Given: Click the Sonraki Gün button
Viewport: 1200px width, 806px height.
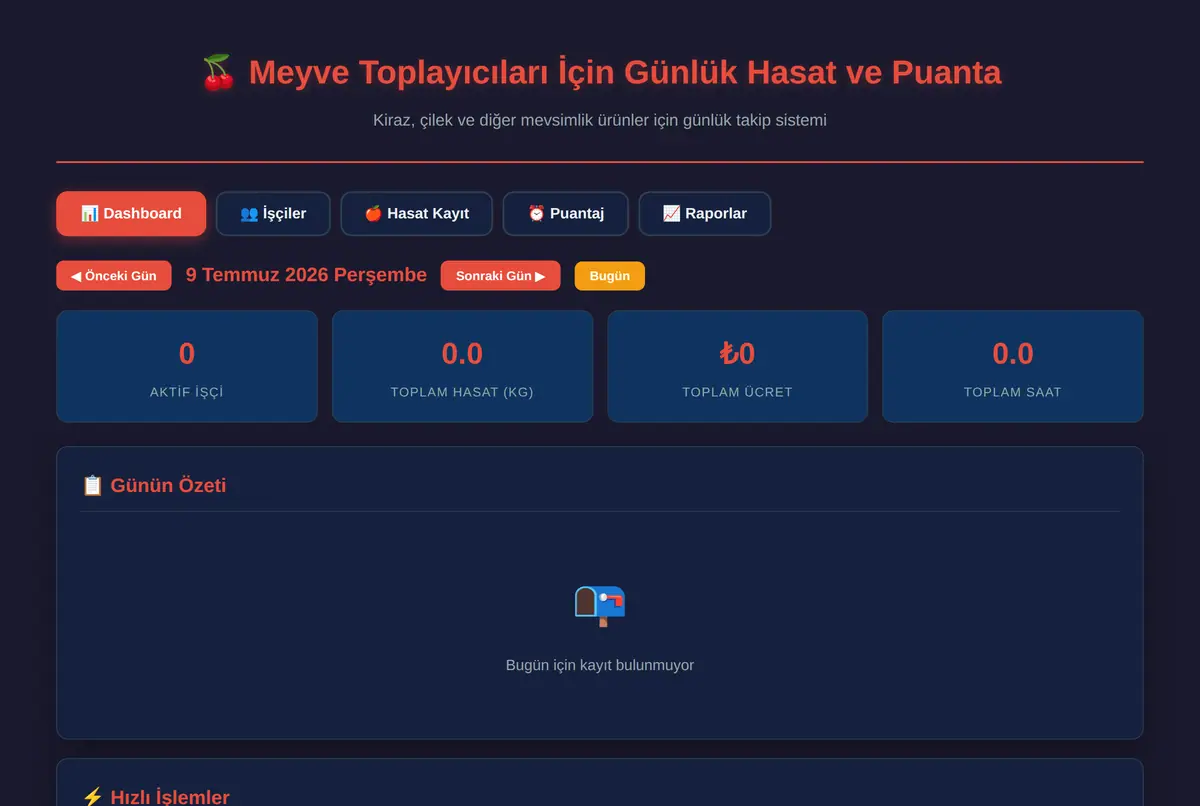Looking at the screenshot, I should pos(500,276).
